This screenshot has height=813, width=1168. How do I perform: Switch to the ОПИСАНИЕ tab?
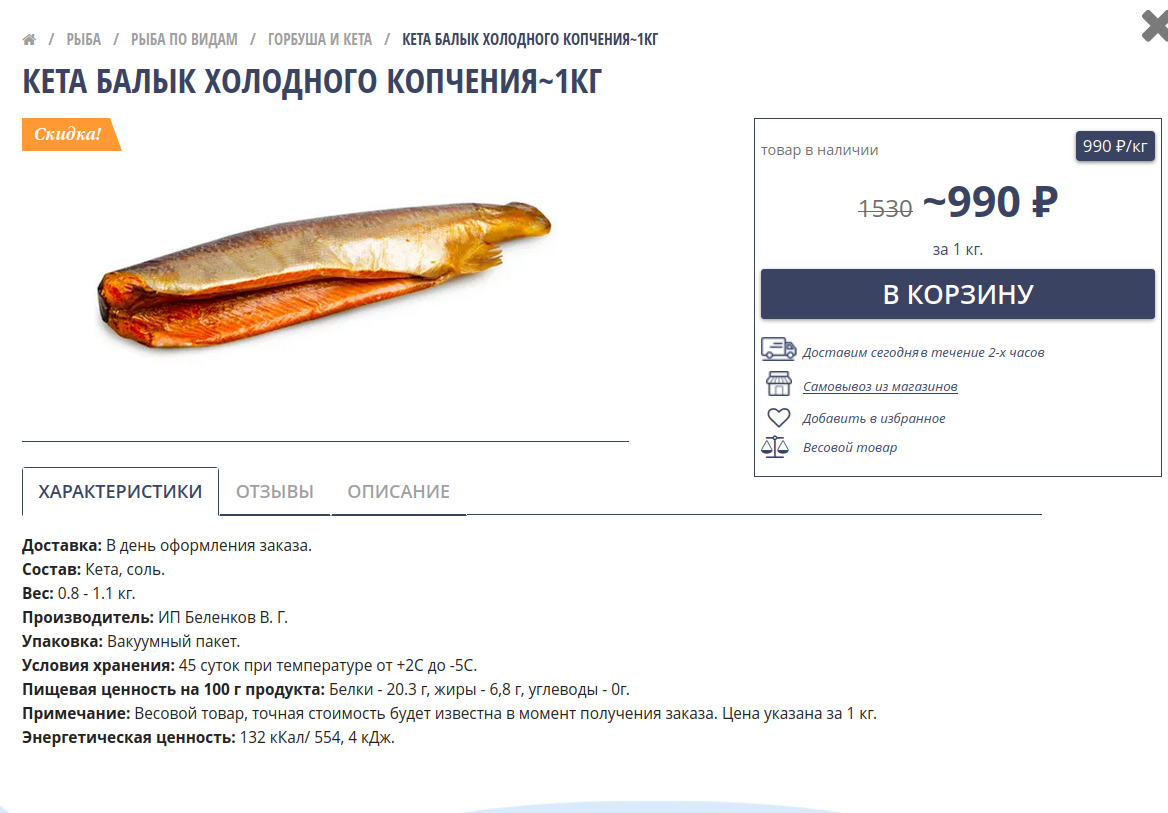click(x=399, y=492)
